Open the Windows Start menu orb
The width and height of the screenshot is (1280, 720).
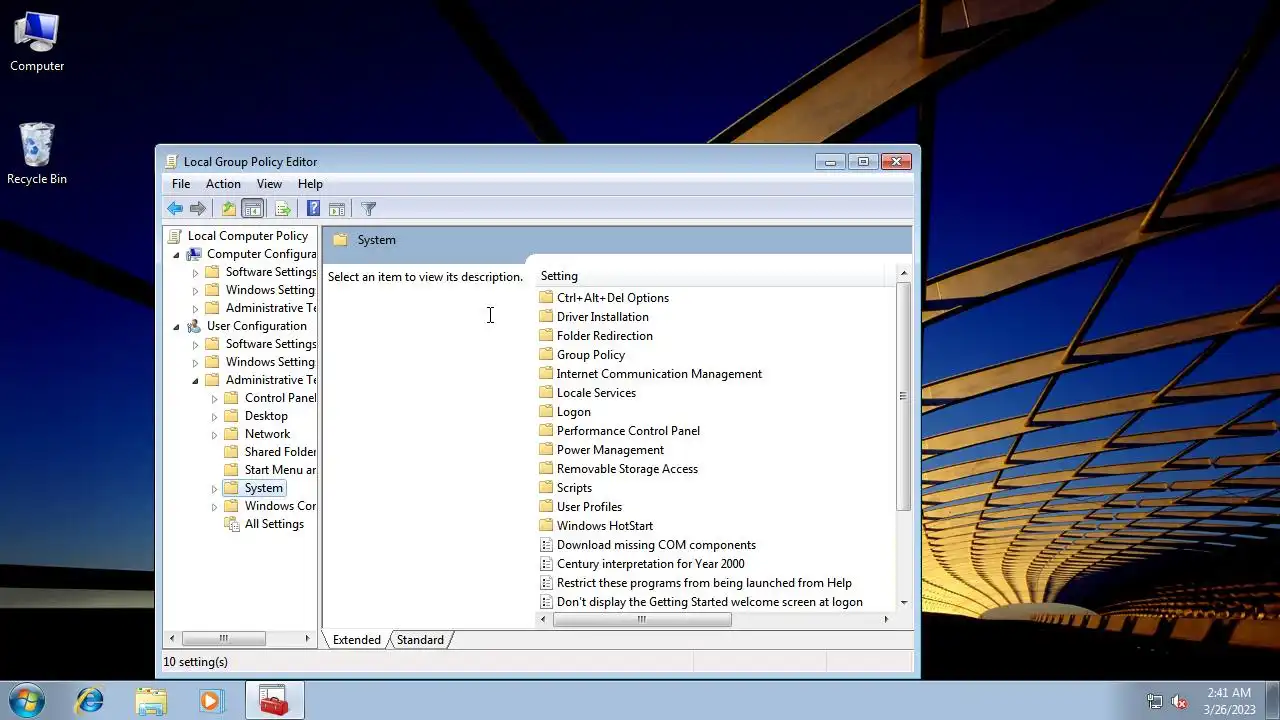click(27, 701)
